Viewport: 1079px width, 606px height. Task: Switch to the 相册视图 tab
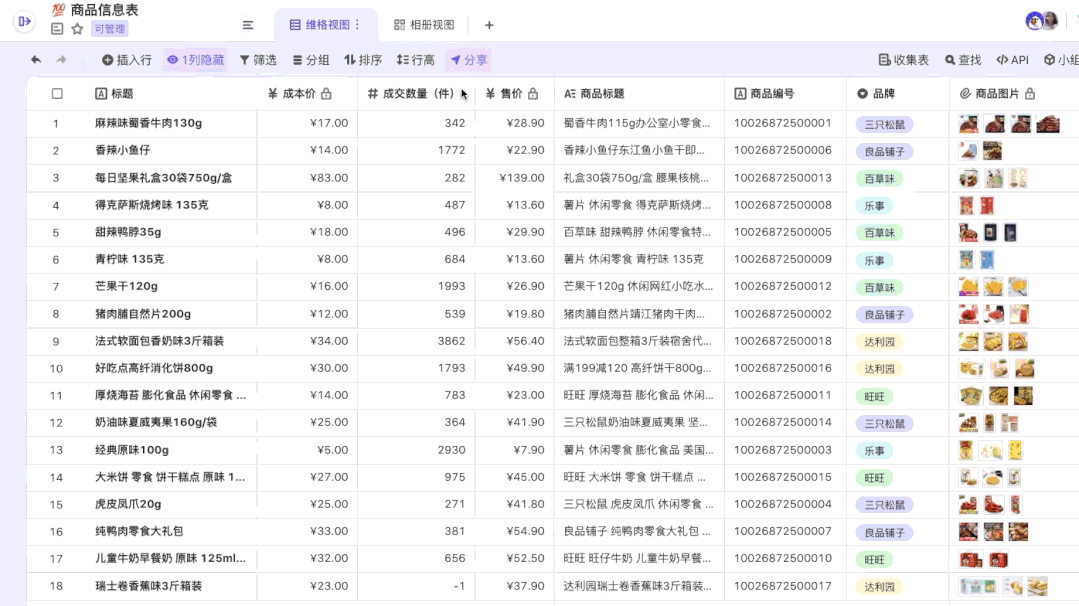pyautogui.click(x=424, y=25)
